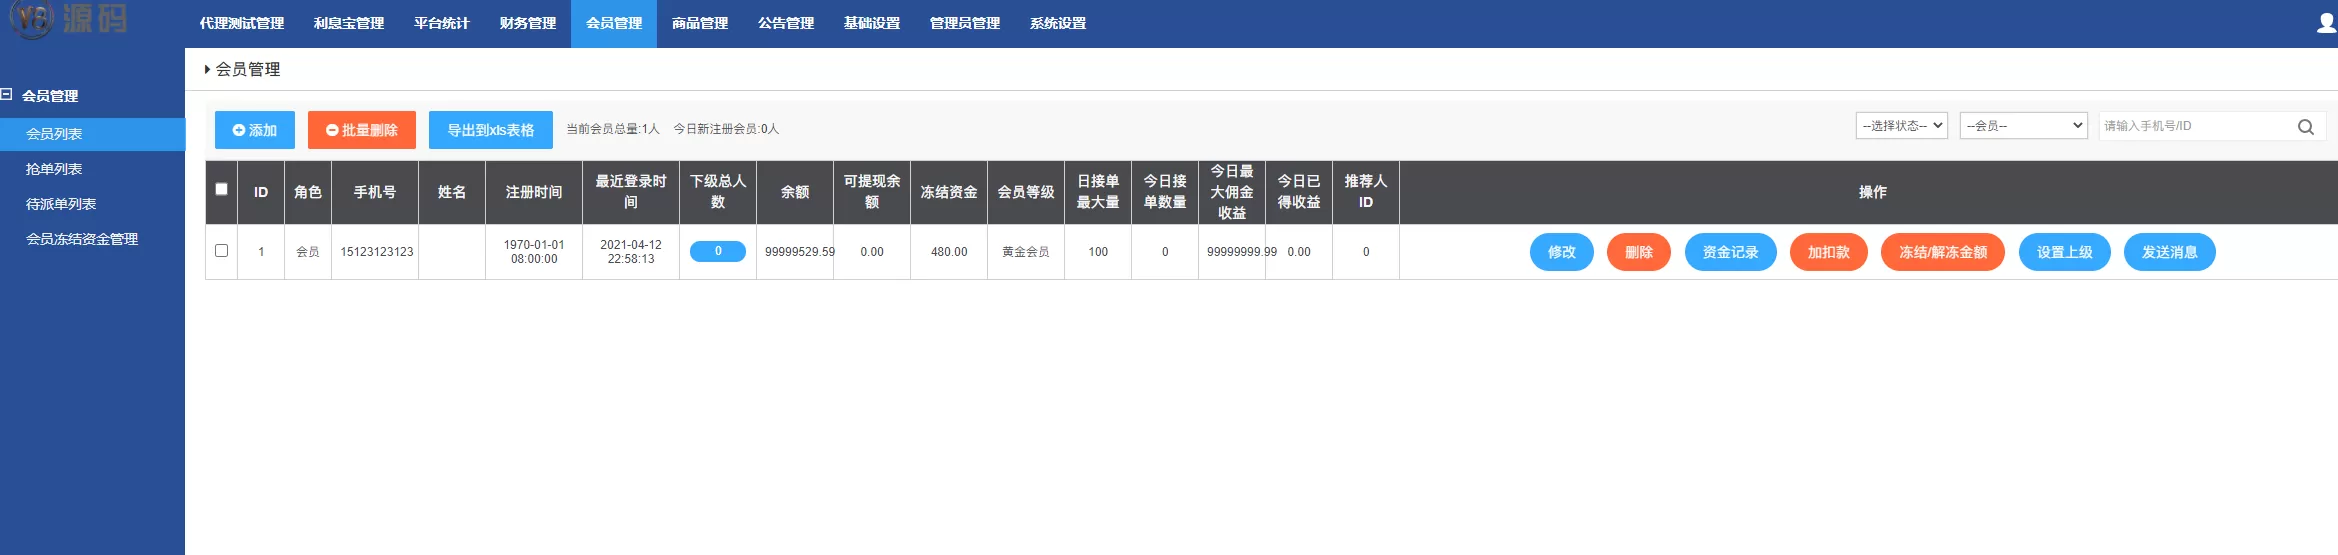The height and width of the screenshot is (555, 2338).
Task: Click the blue 修改 edit button
Action: [x=1561, y=252]
